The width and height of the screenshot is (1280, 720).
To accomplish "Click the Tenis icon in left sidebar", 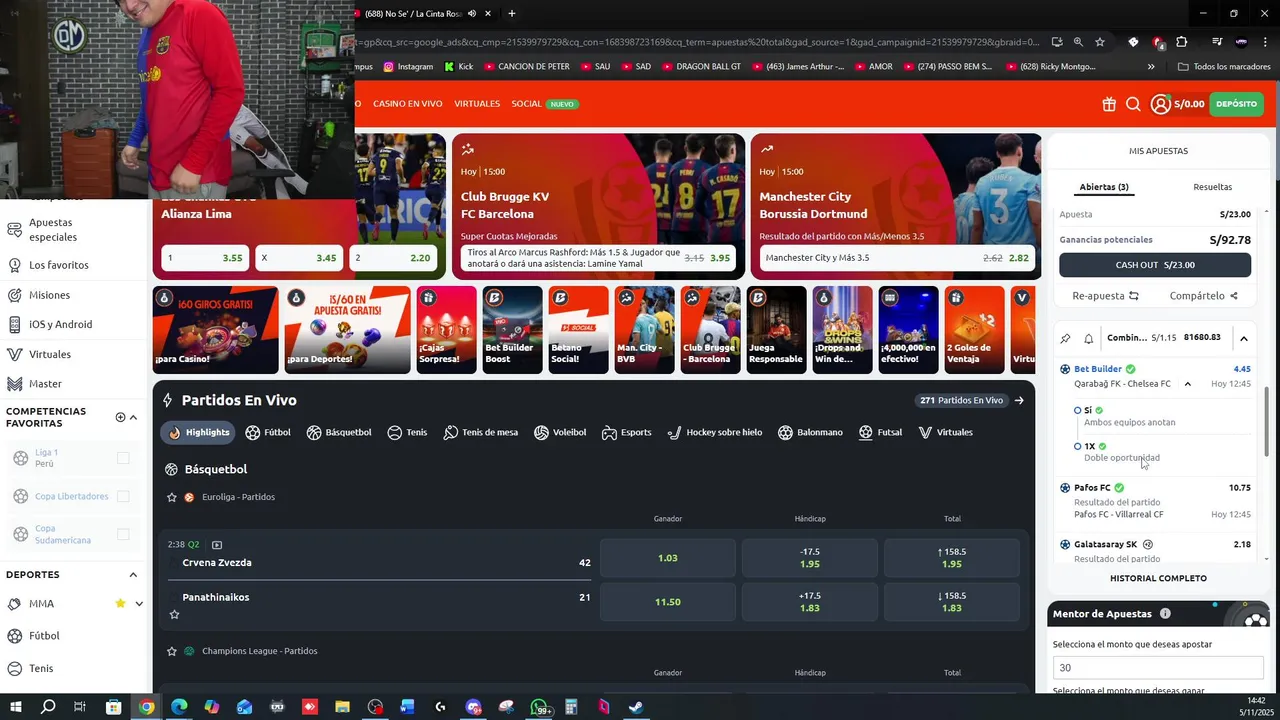I will tap(14, 668).
